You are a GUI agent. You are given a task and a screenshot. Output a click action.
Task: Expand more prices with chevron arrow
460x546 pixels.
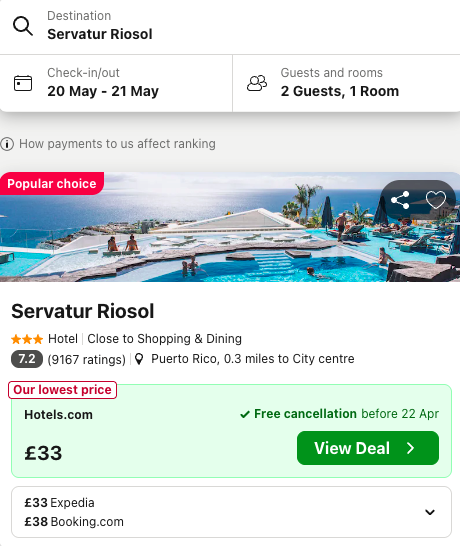[x=430, y=512]
